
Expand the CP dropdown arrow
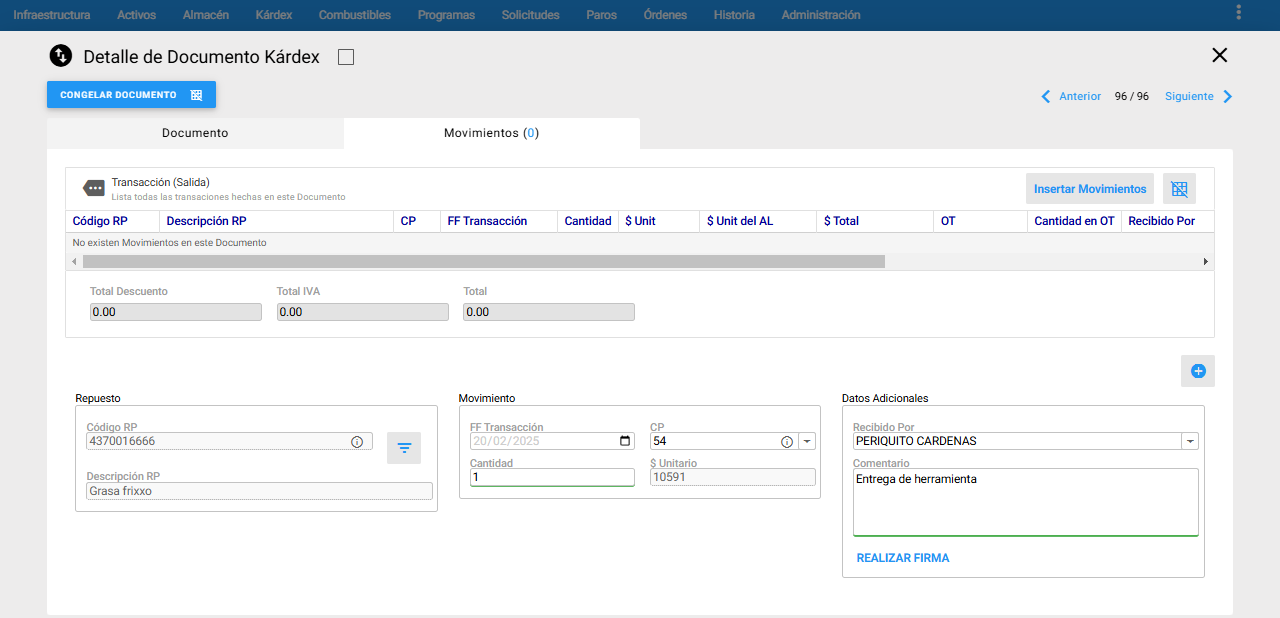(x=807, y=441)
